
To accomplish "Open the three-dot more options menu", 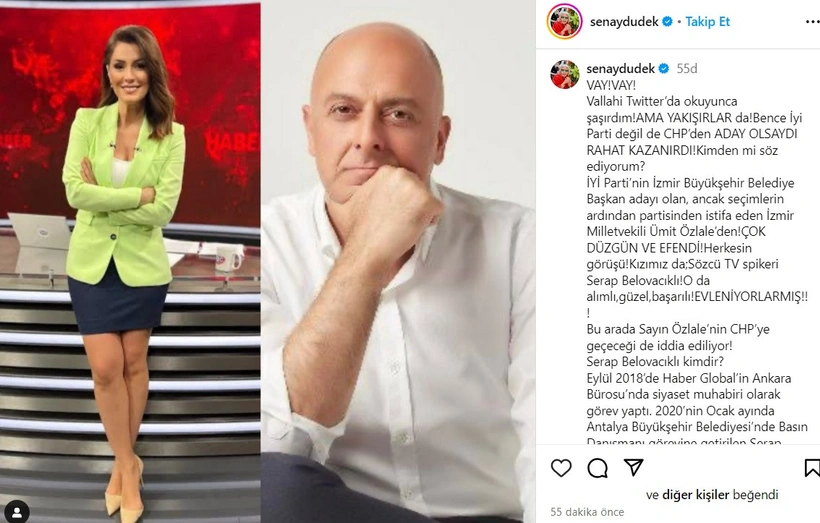I will pos(812,22).
